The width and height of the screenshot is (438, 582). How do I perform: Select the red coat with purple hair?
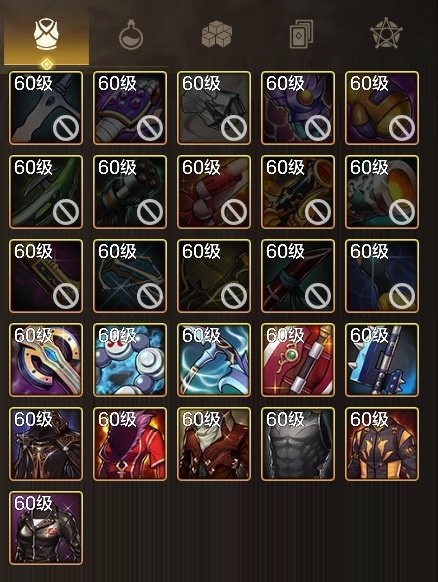[130, 444]
